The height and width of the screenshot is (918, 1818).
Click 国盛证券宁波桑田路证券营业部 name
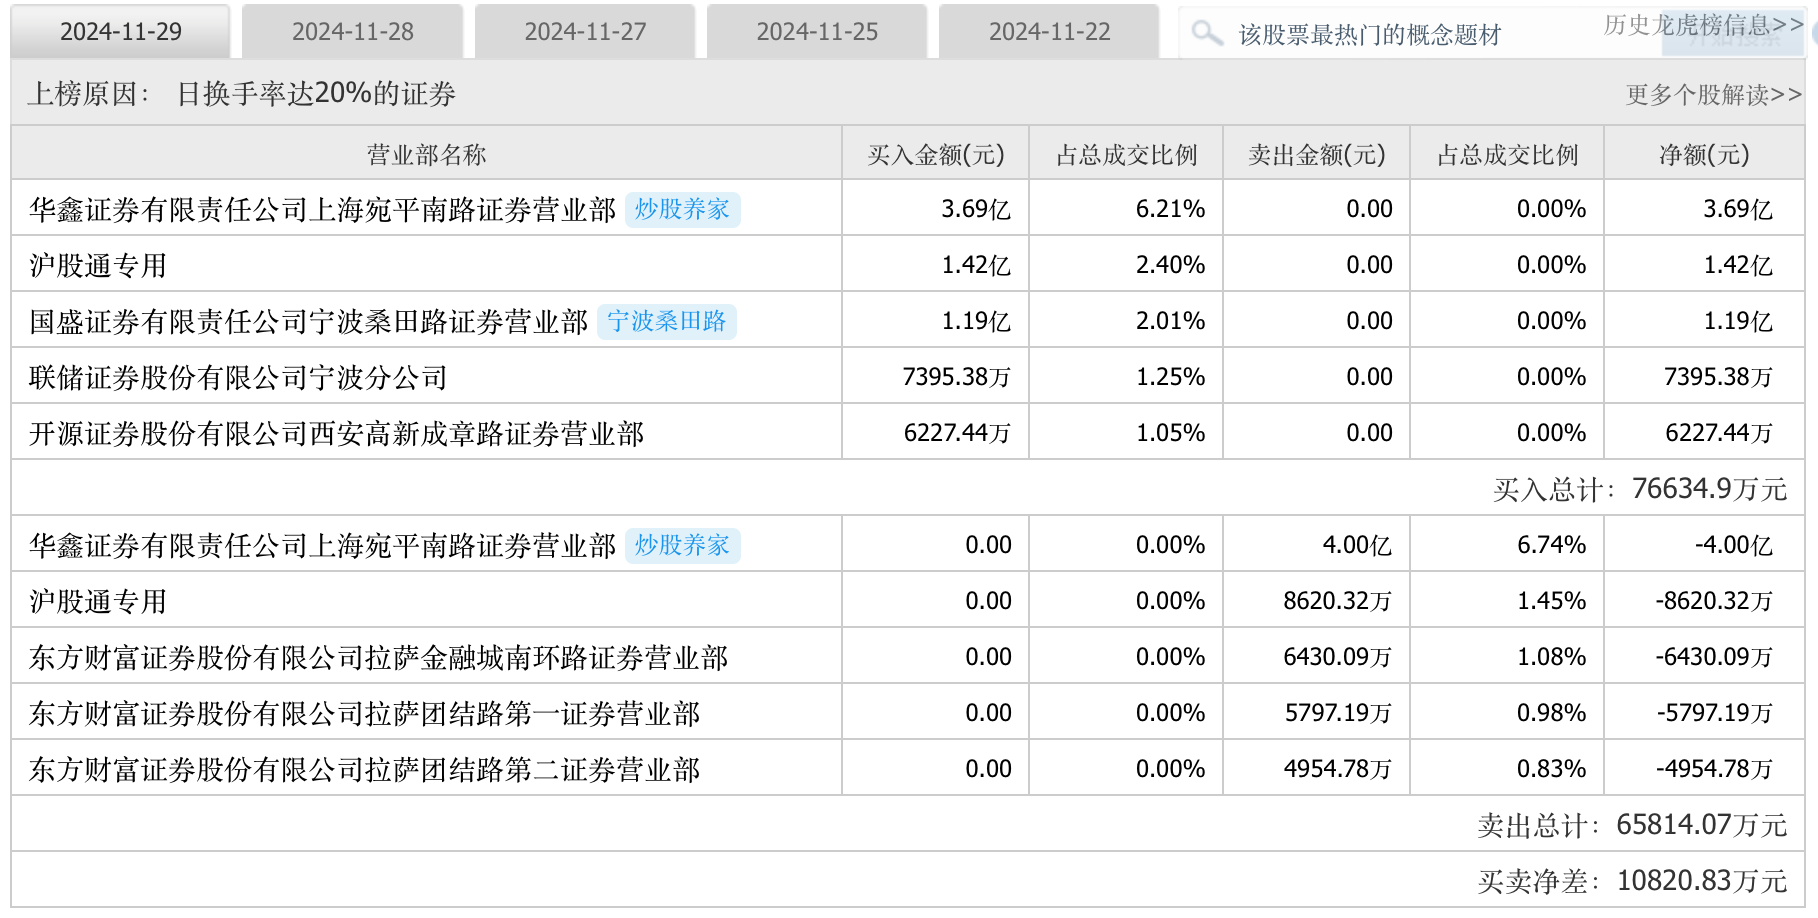309,321
